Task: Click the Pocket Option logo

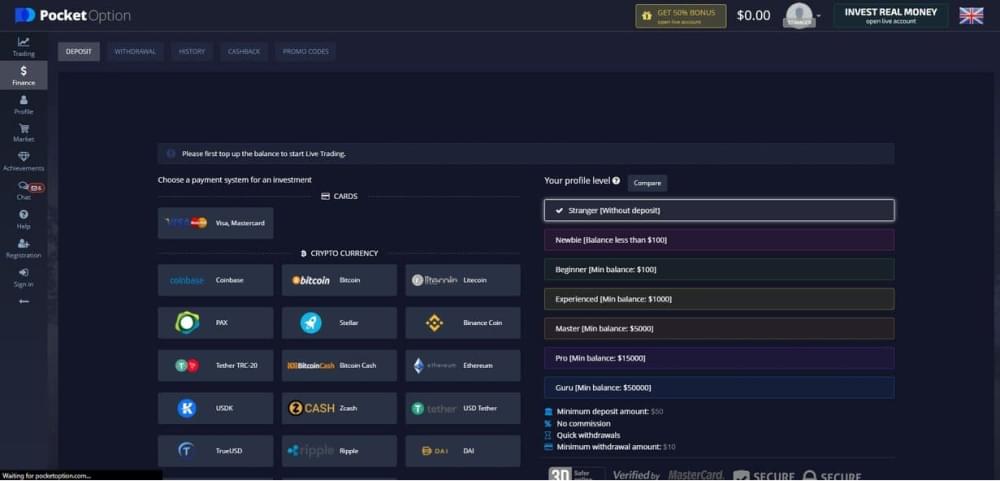Action: tap(72, 15)
